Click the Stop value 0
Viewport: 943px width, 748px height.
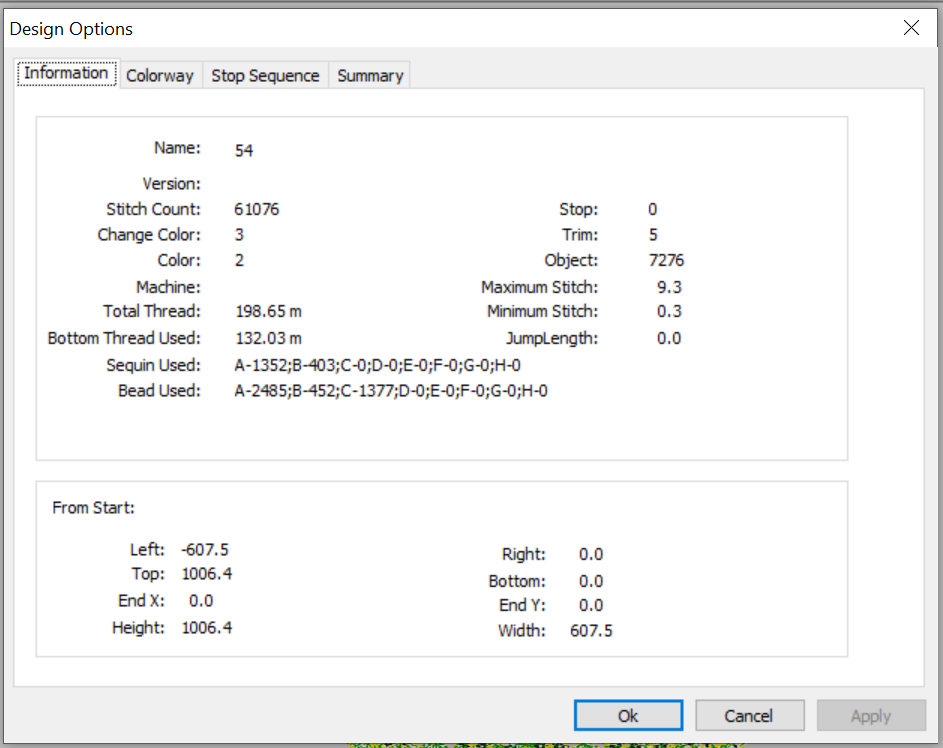[x=653, y=209]
